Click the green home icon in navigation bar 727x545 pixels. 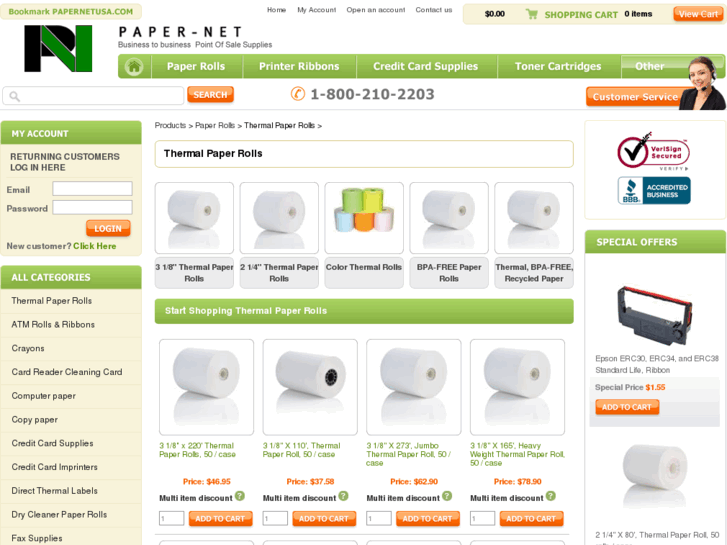click(x=134, y=66)
